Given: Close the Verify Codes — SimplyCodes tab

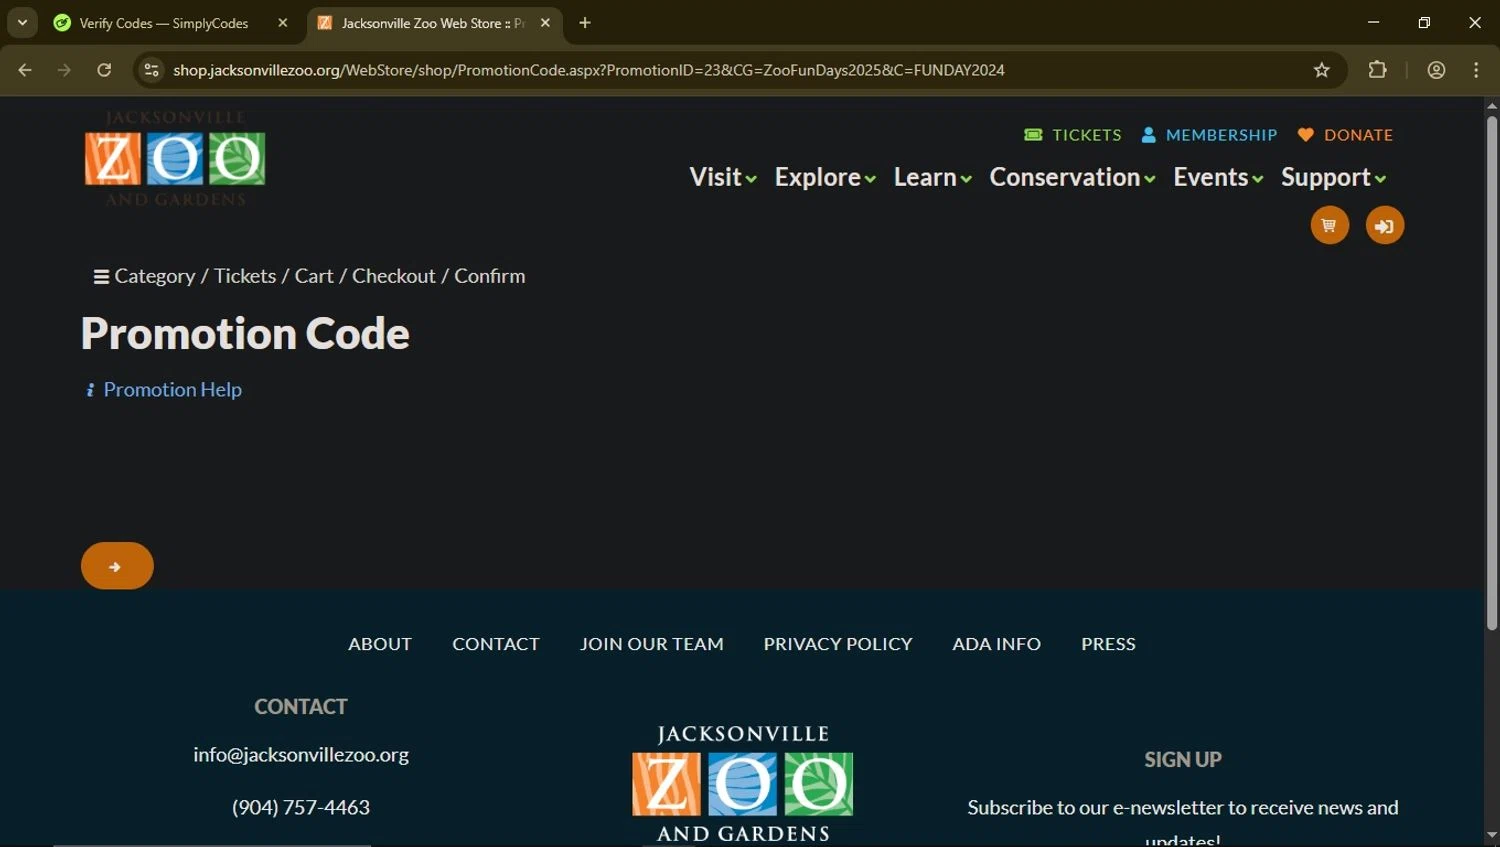Looking at the screenshot, I should click(283, 23).
